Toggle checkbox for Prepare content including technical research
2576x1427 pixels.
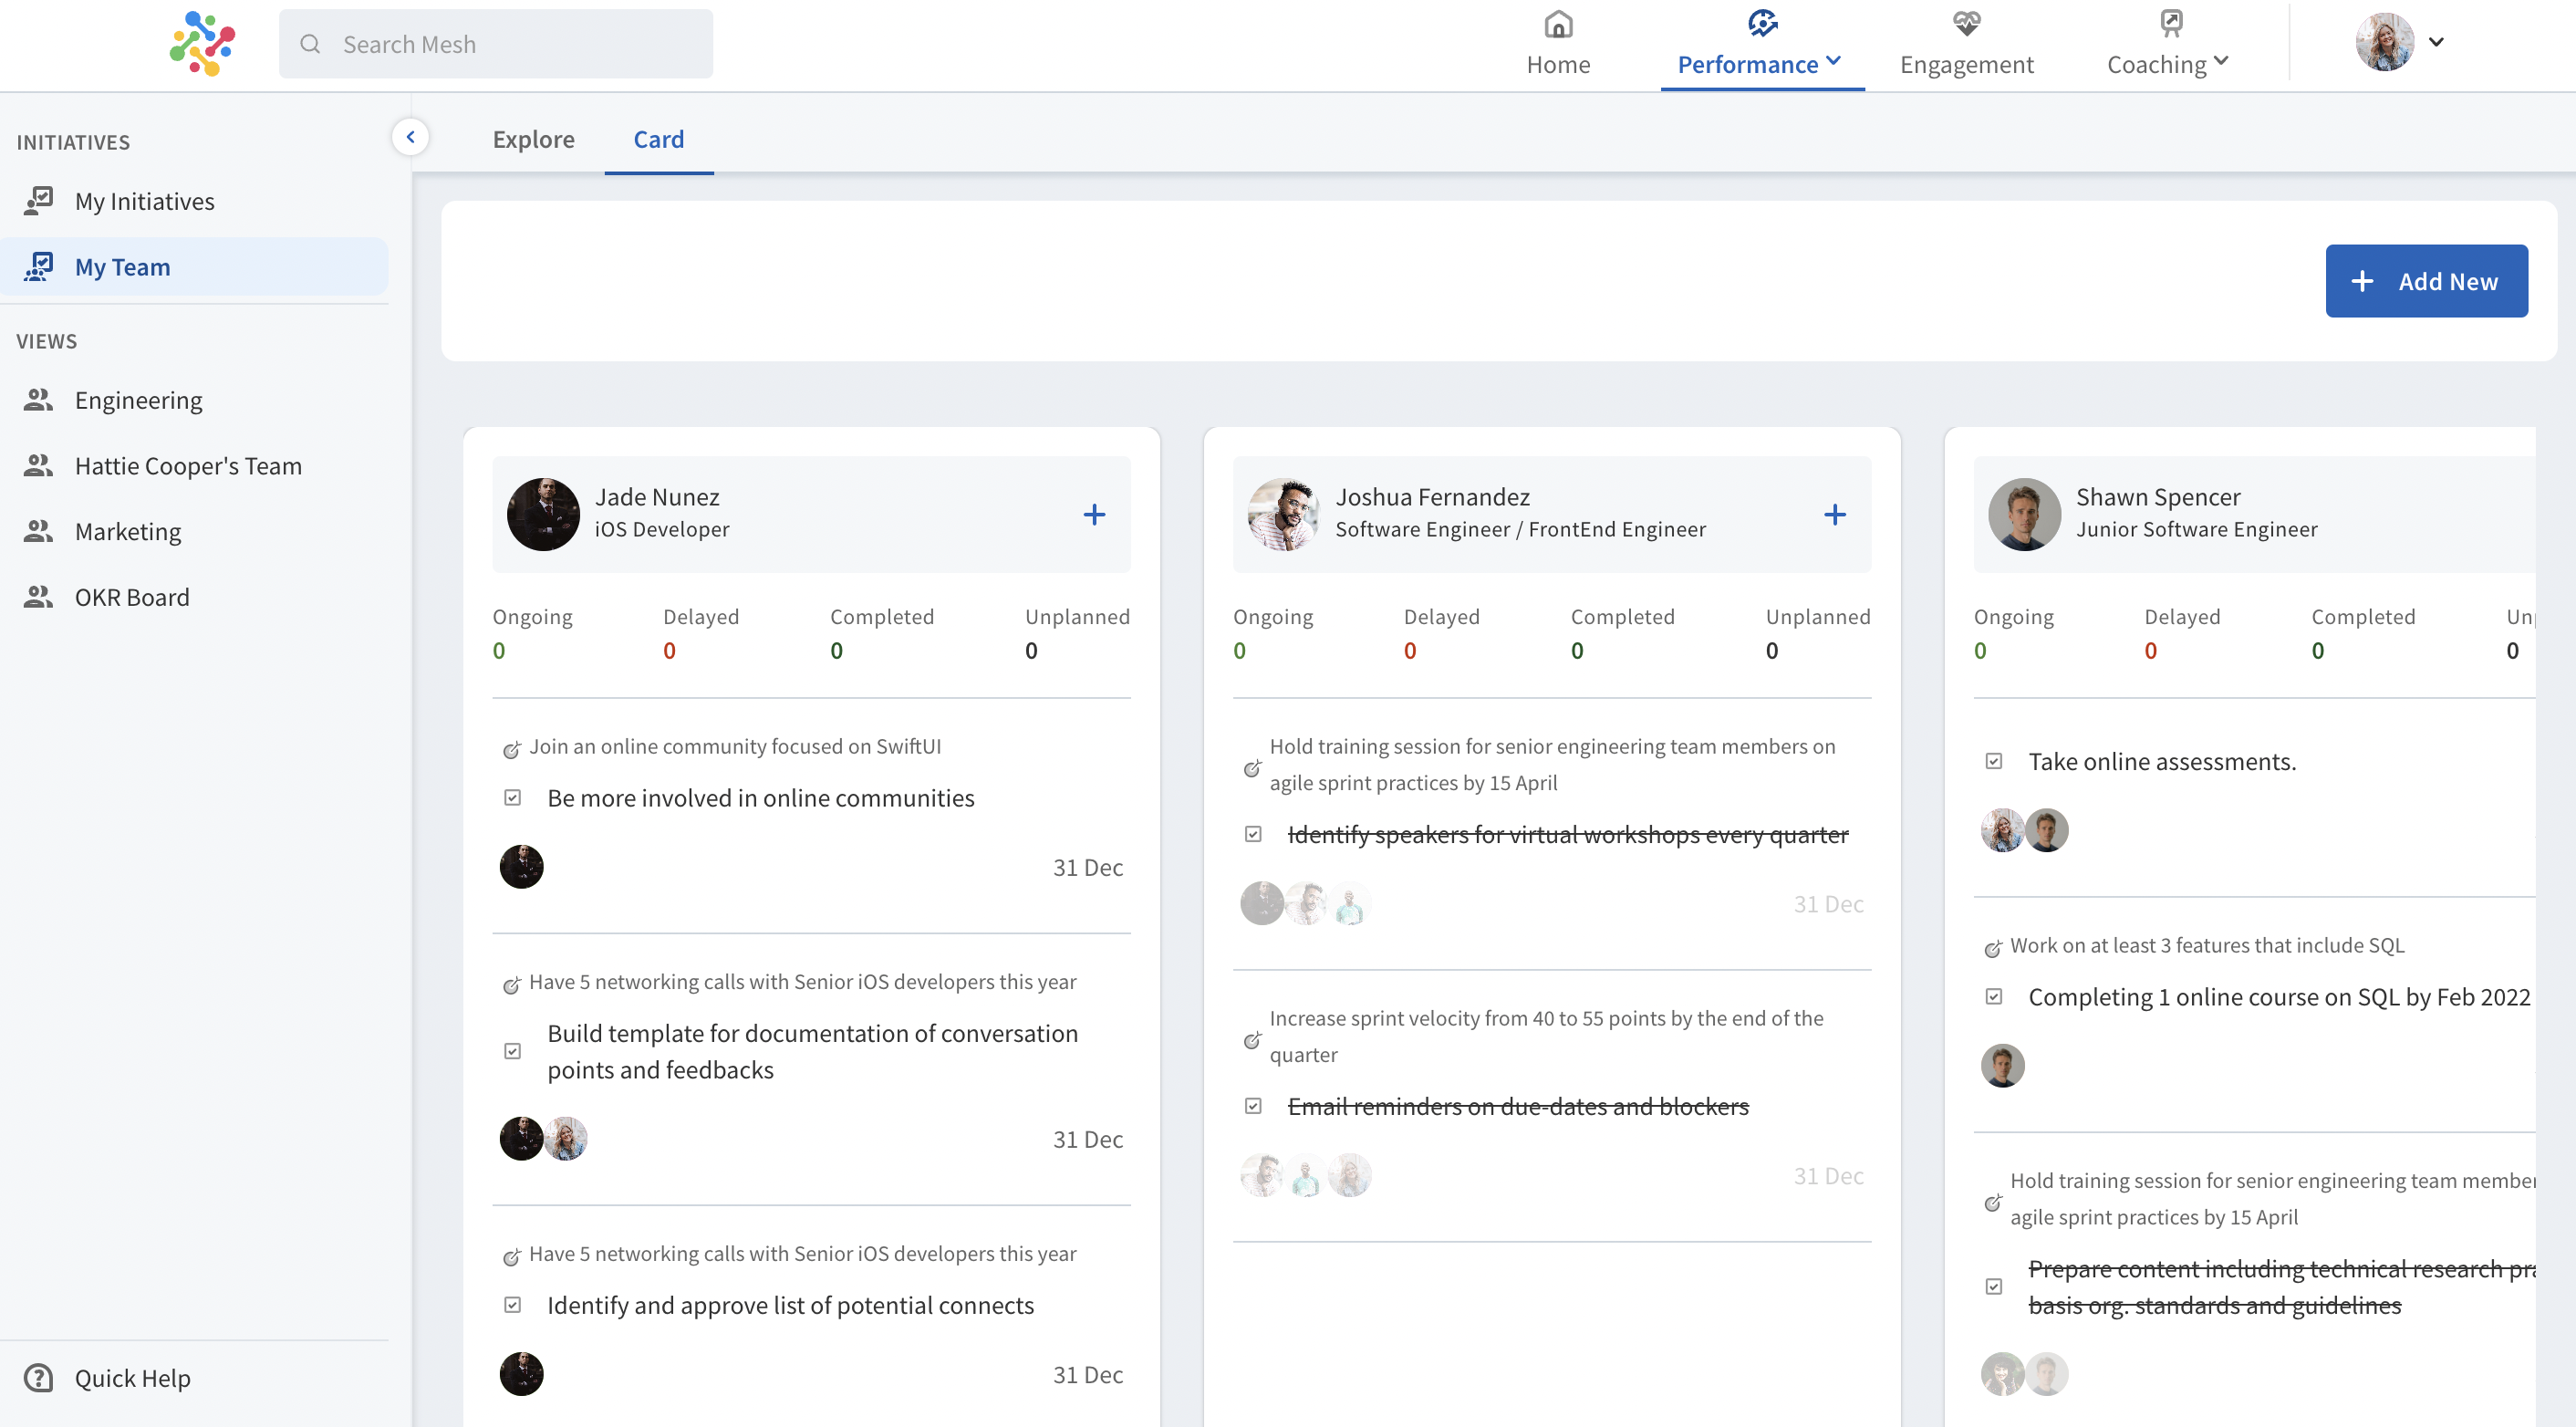[x=1994, y=1287]
